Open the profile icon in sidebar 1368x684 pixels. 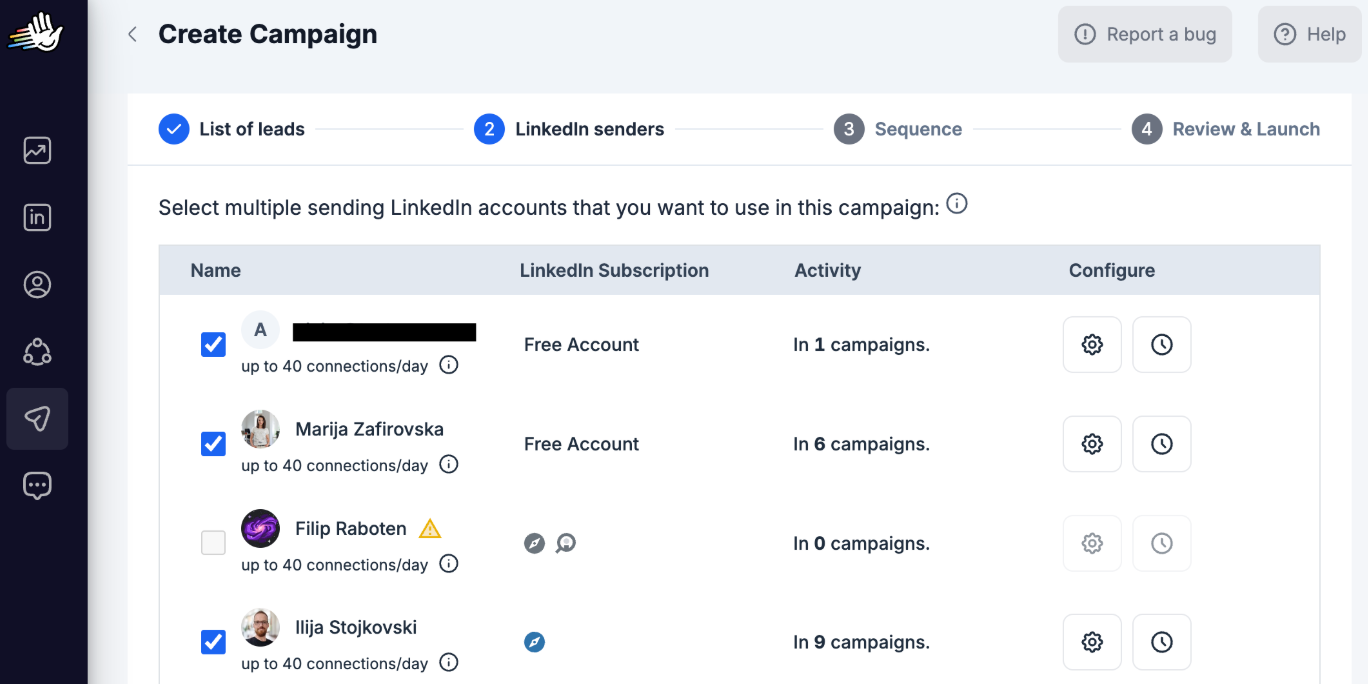click(x=37, y=285)
